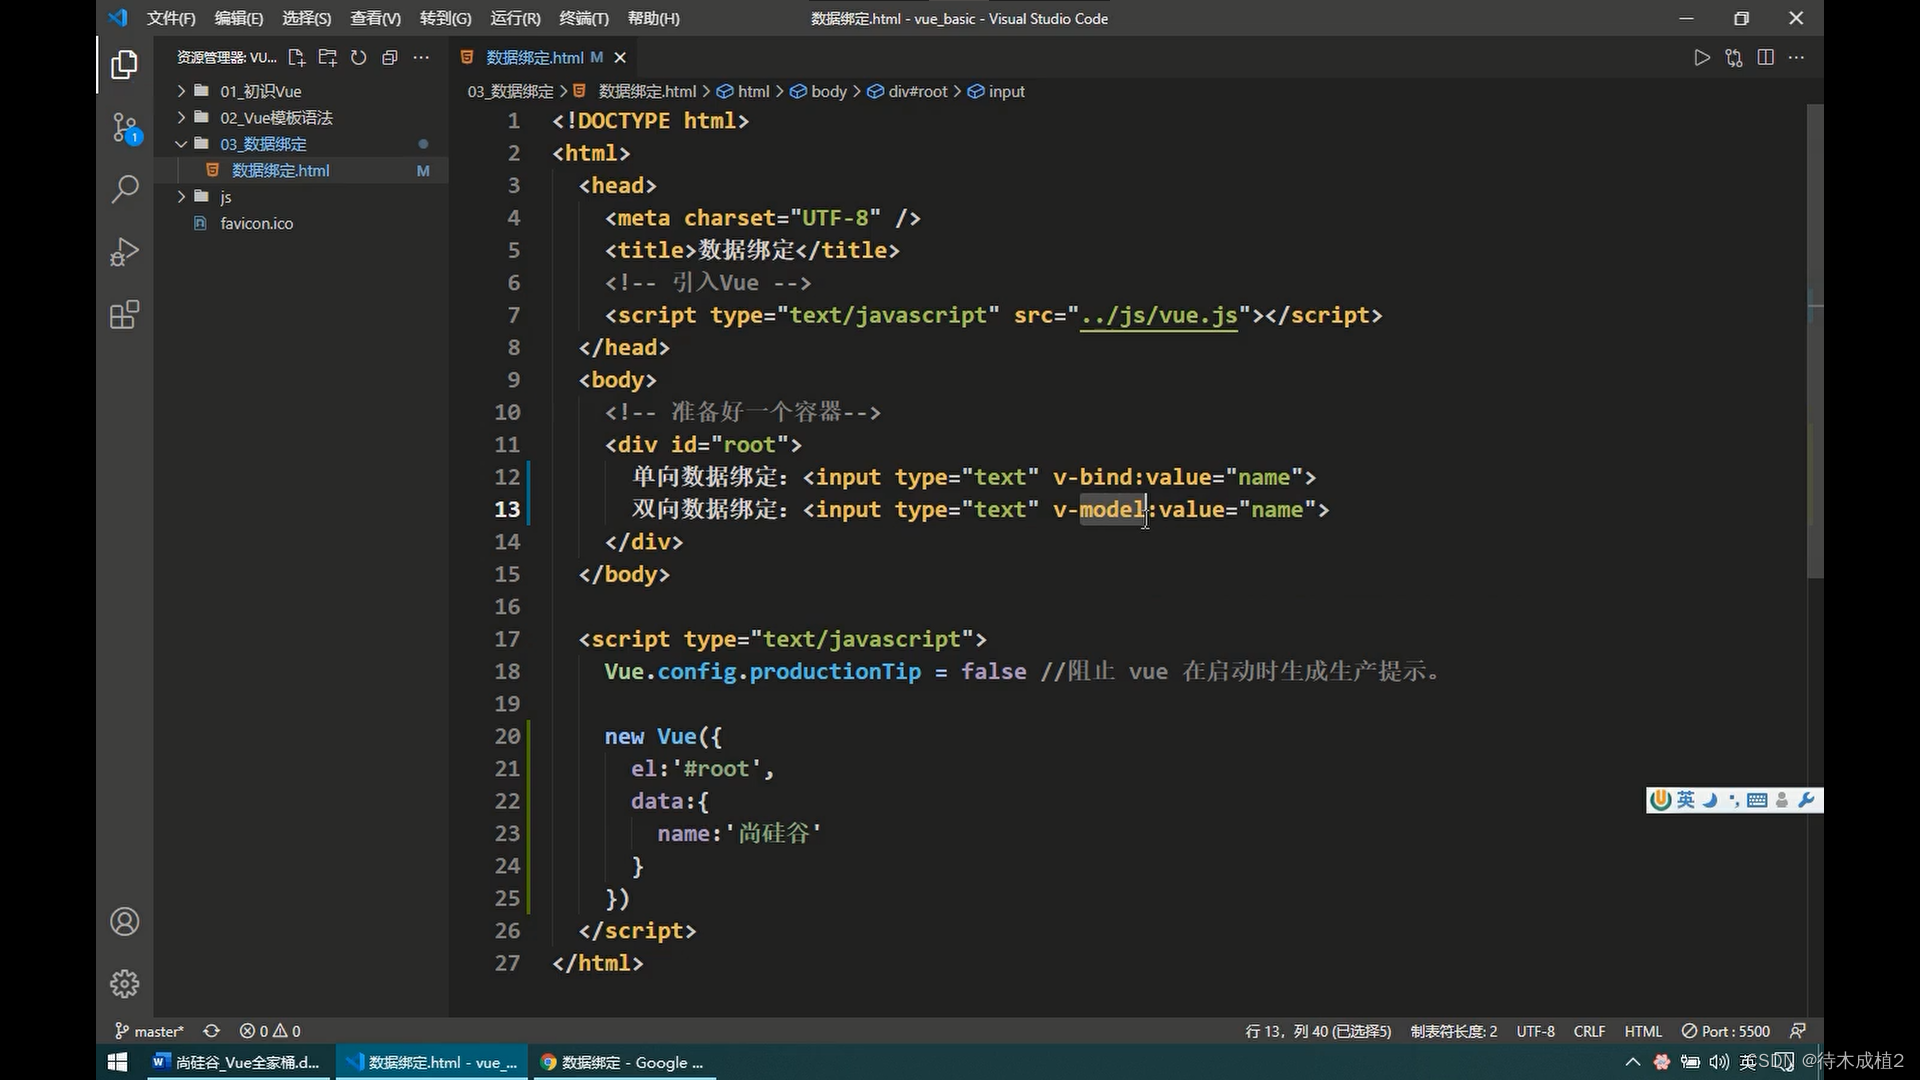Open editor more actions ellipsis
The image size is (1920, 1080).
pos(1797,58)
